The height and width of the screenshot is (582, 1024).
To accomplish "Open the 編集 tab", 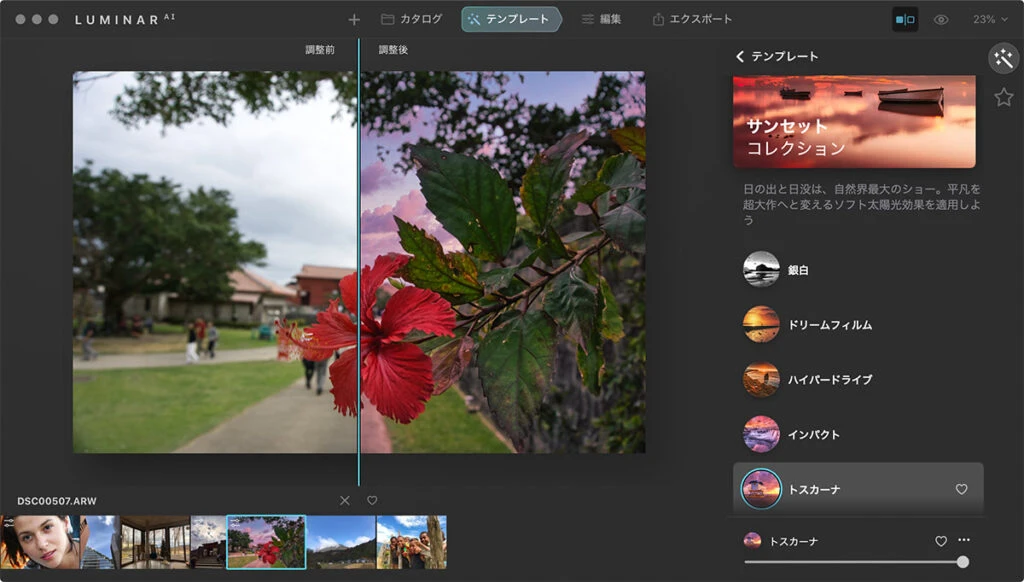I will tap(601, 19).
